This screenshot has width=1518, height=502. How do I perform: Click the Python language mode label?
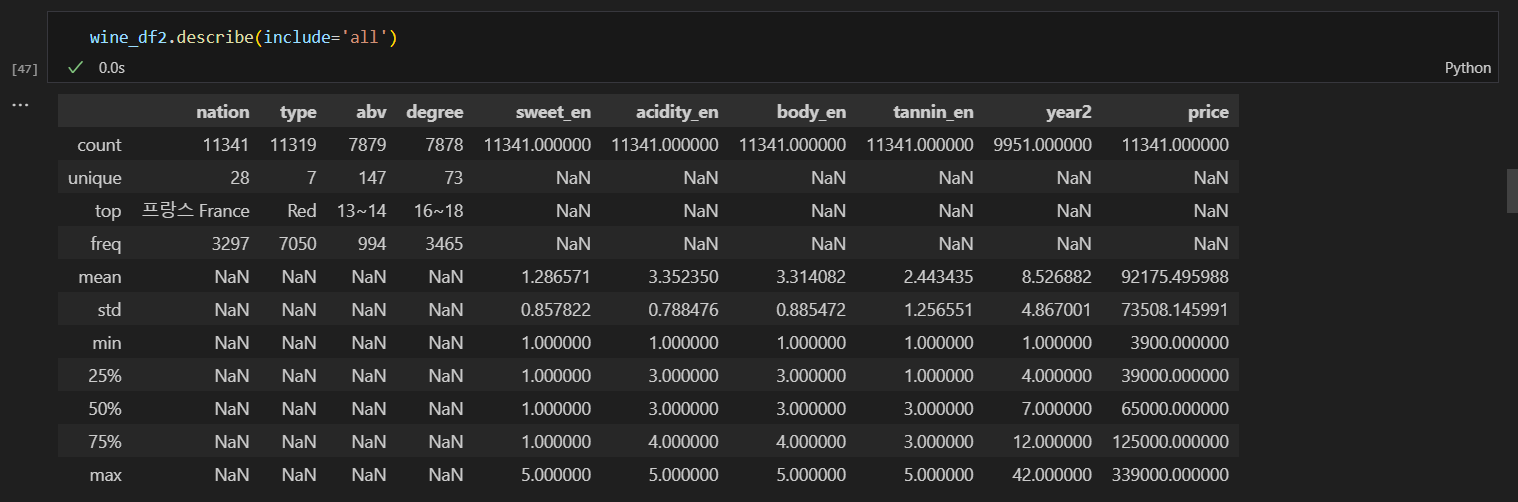[1468, 68]
